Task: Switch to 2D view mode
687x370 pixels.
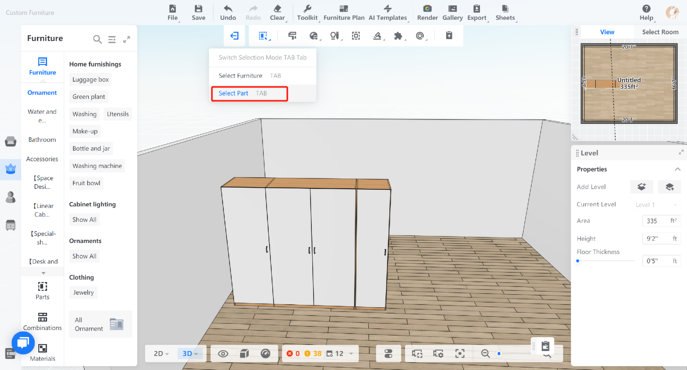Action: coord(161,353)
